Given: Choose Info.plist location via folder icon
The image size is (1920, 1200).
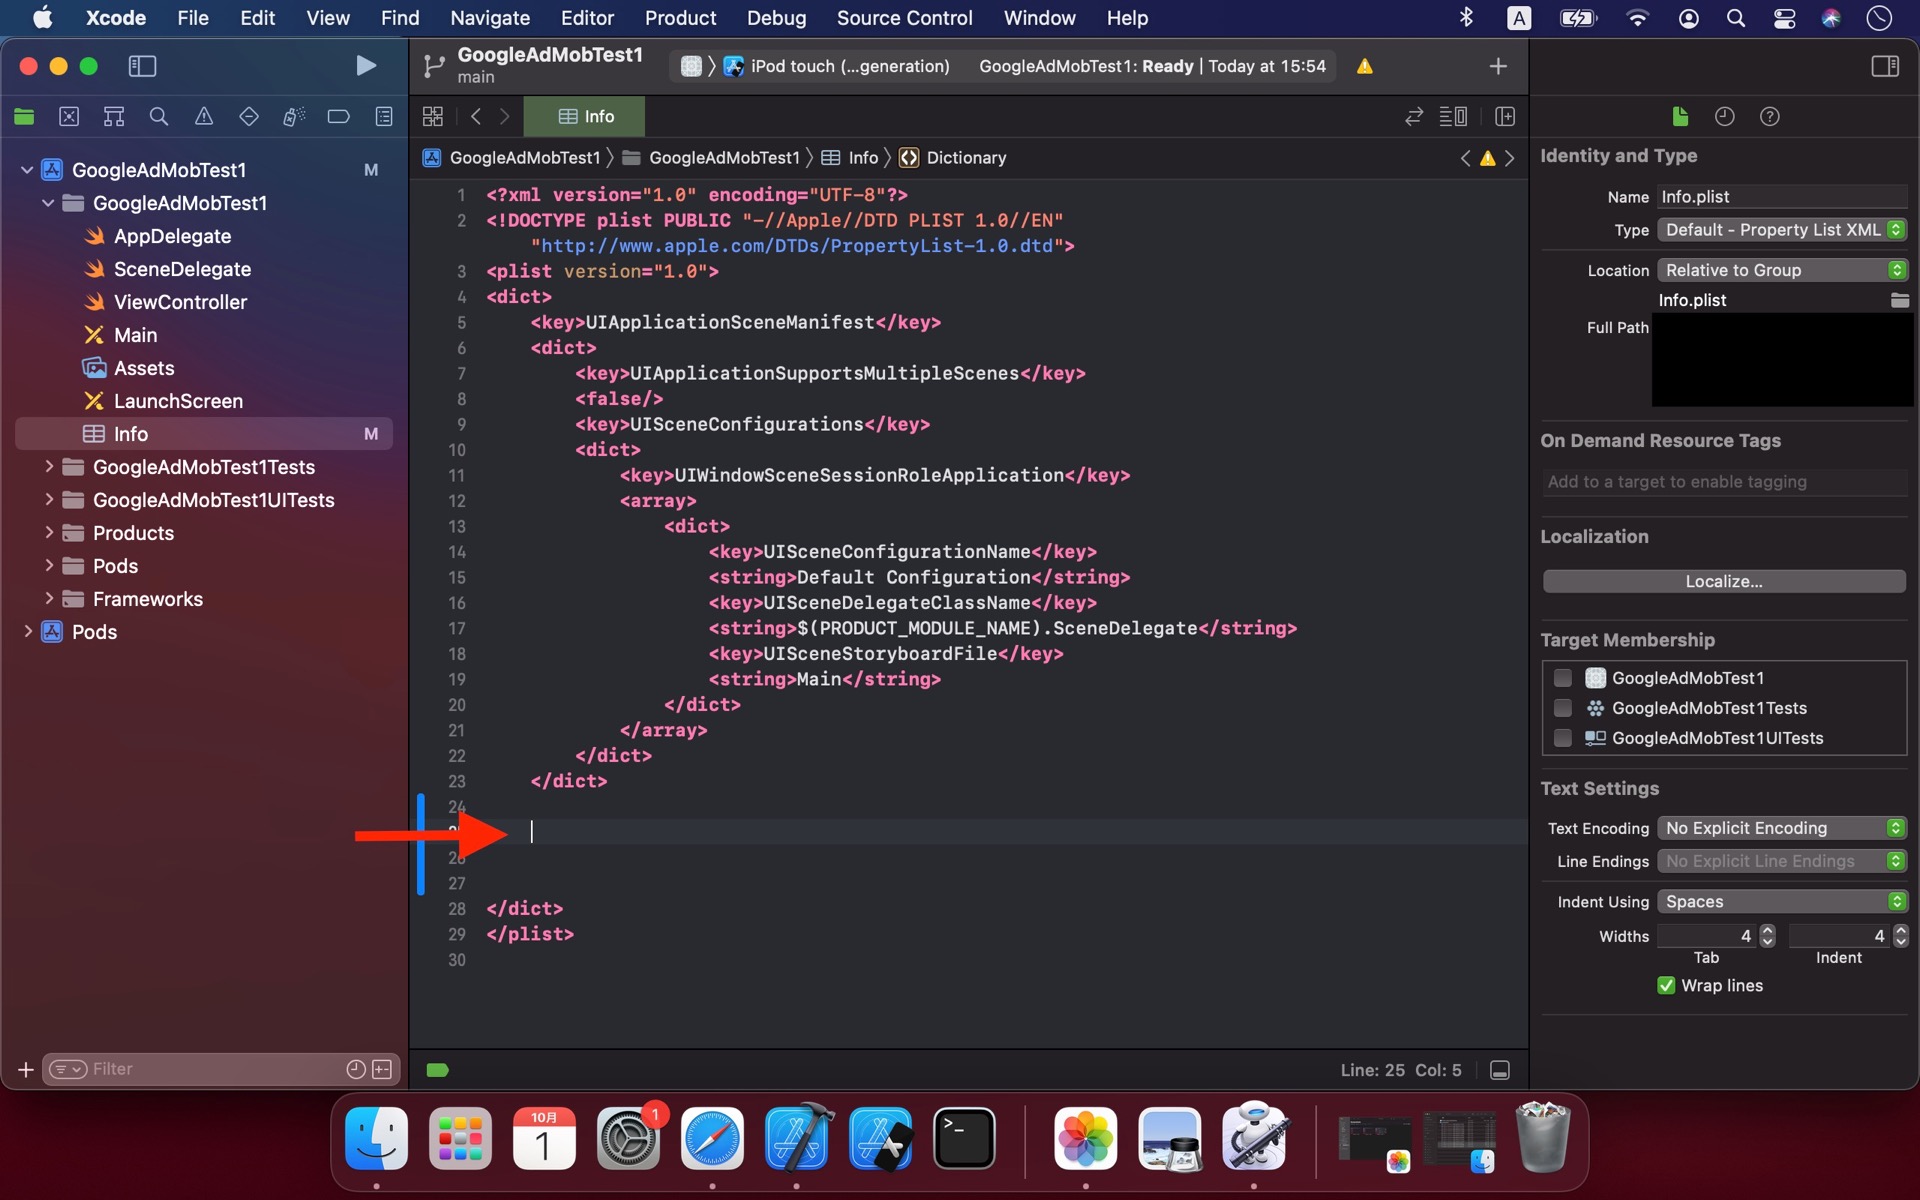Looking at the screenshot, I should pos(1900,300).
